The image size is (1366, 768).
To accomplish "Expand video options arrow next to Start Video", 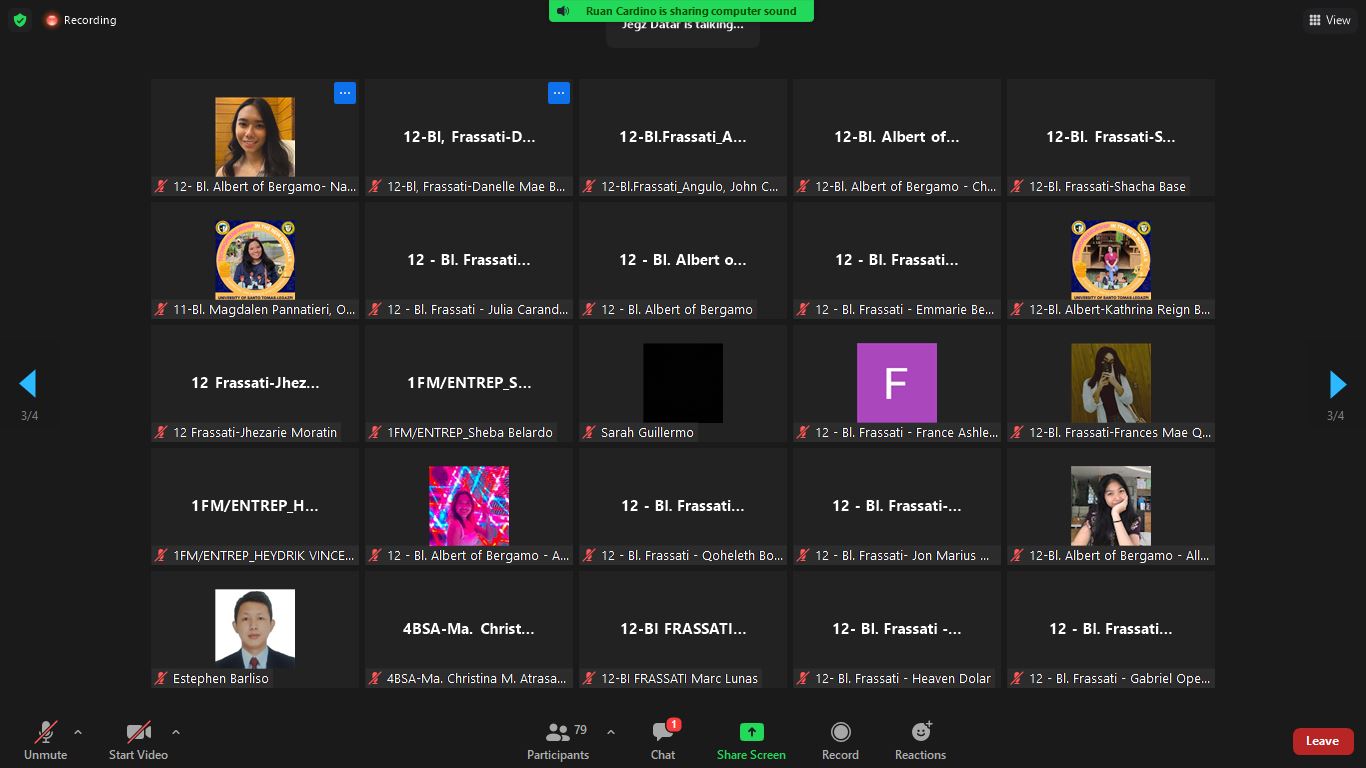I will [x=176, y=732].
